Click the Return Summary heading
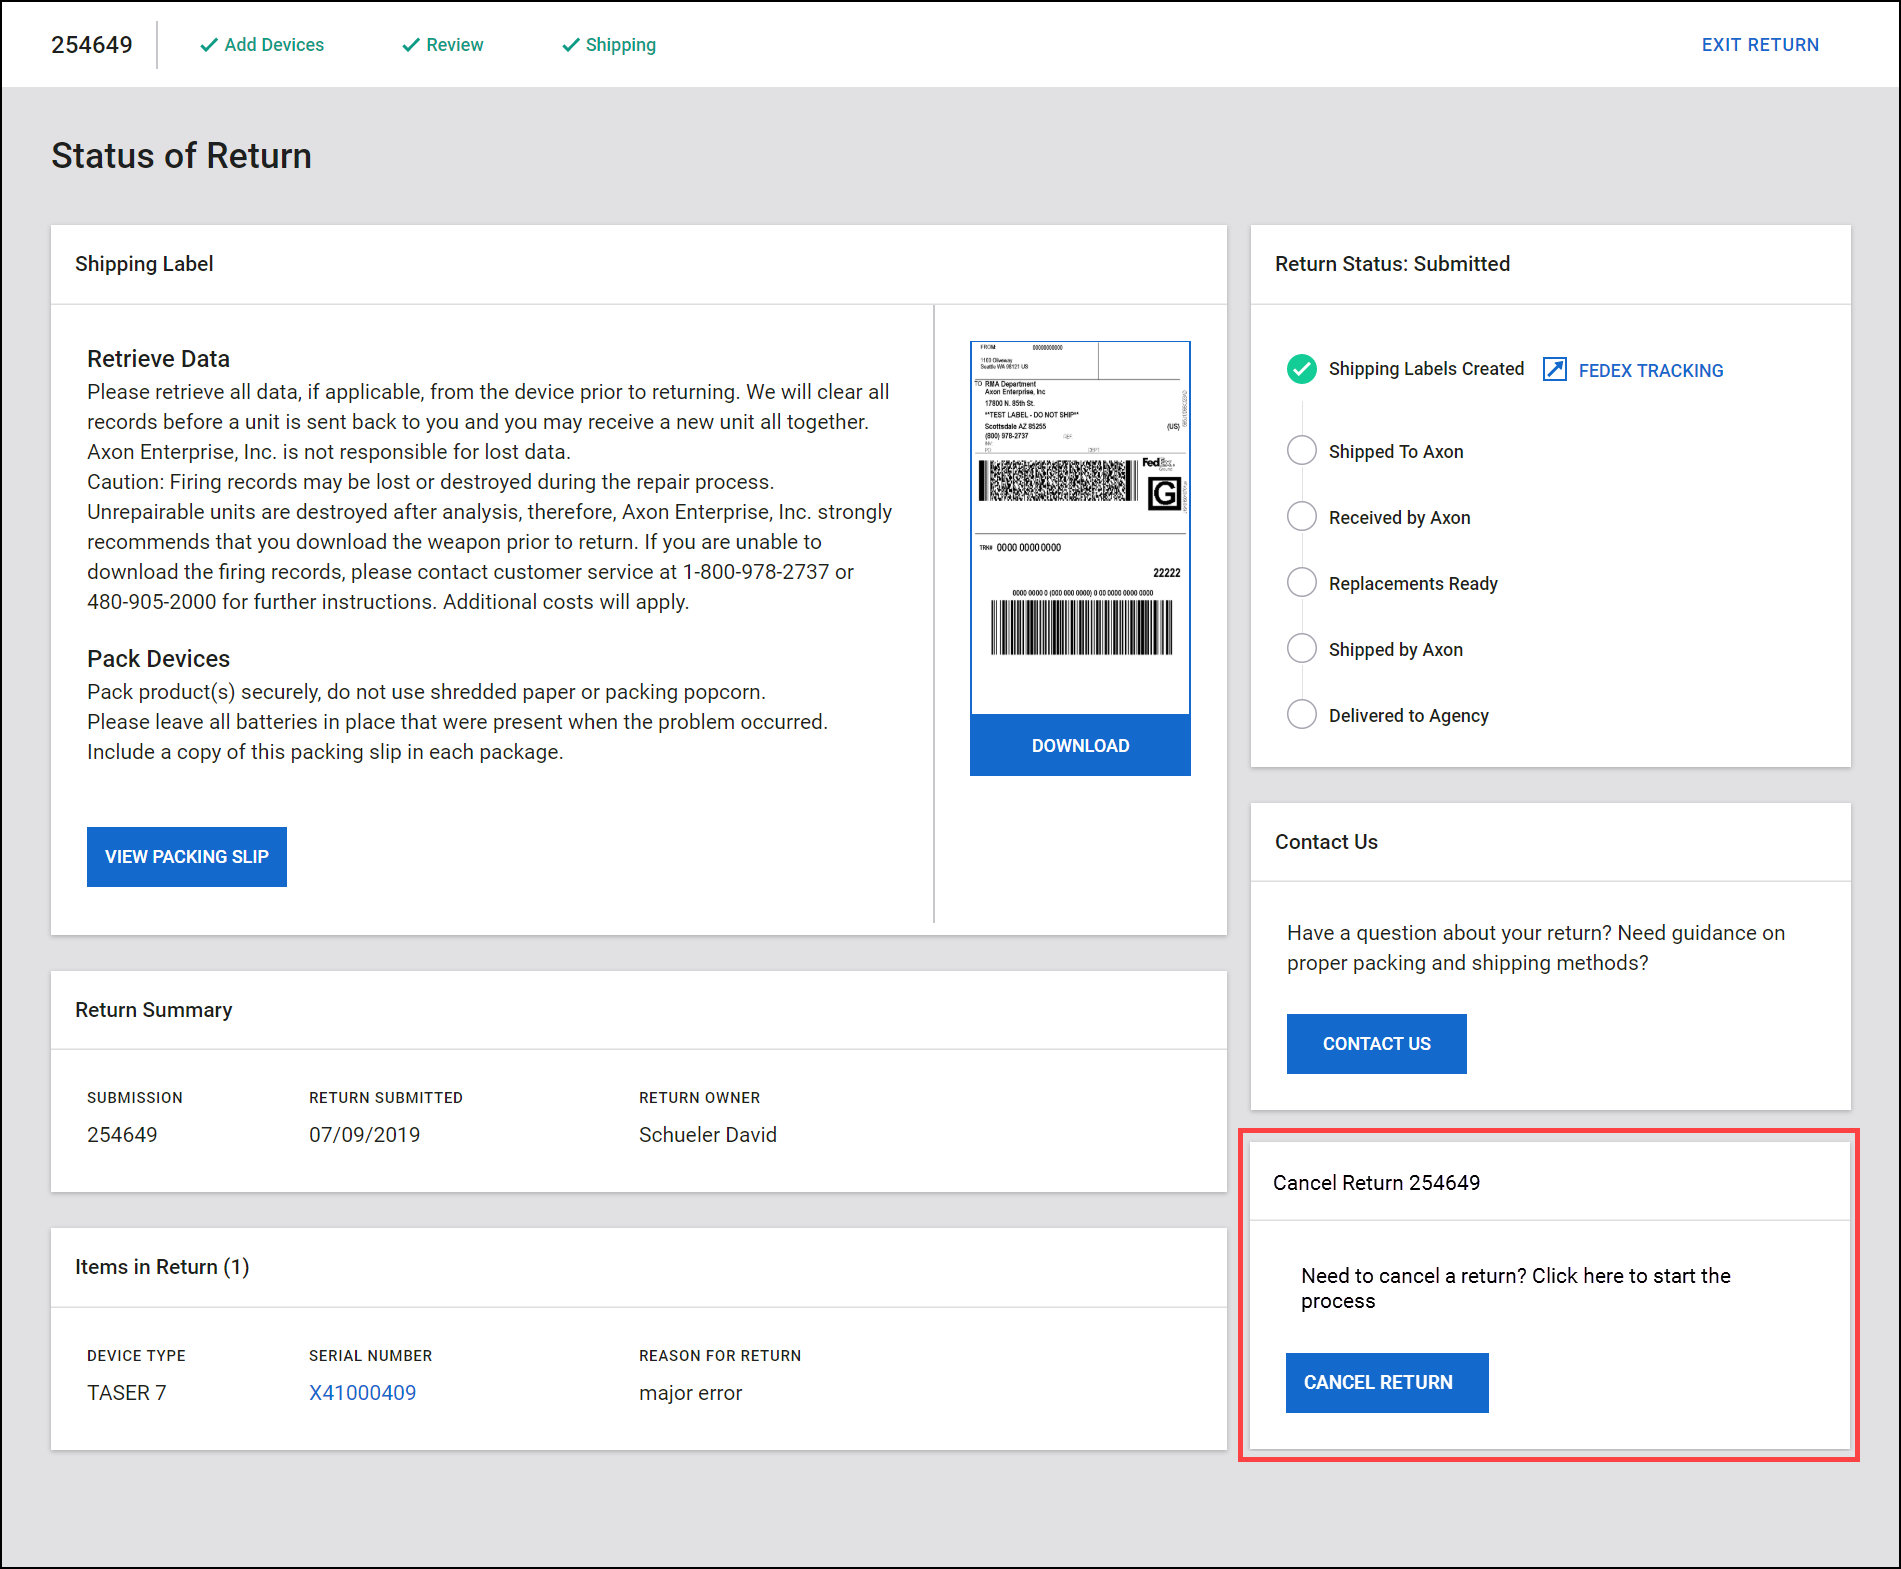The width and height of the screenshot is (1901, 1569). (x=153, y=1010)
